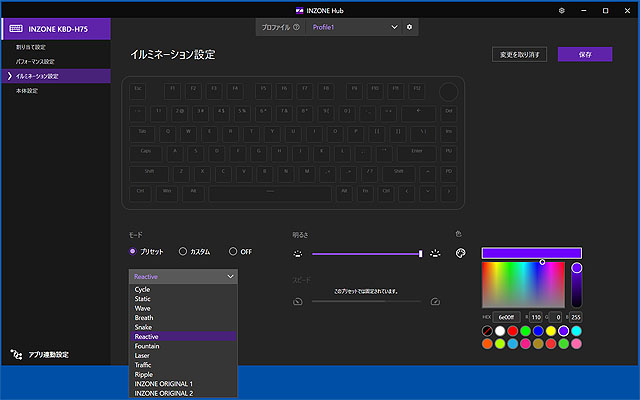Viewport: 640px width, 400px height.
Task: Click the B value field showing 255
Action: click(576, 317)
